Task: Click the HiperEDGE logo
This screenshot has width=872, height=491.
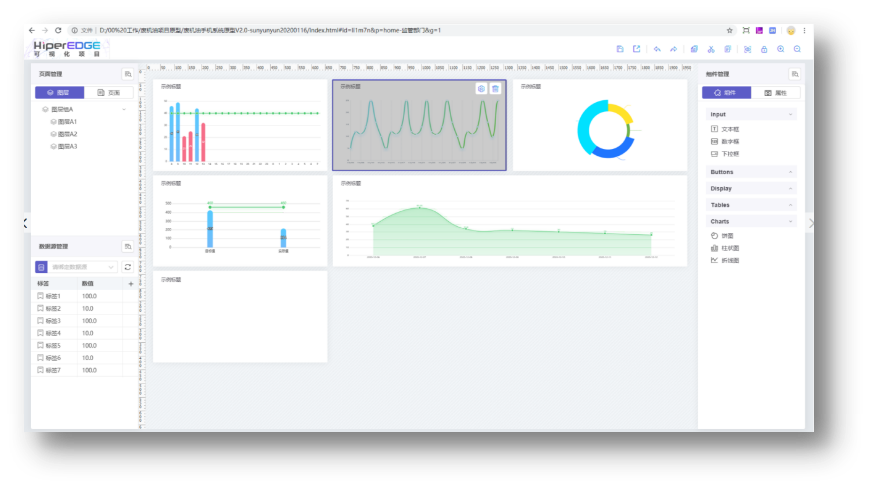Action: click(x=67, y=48)
